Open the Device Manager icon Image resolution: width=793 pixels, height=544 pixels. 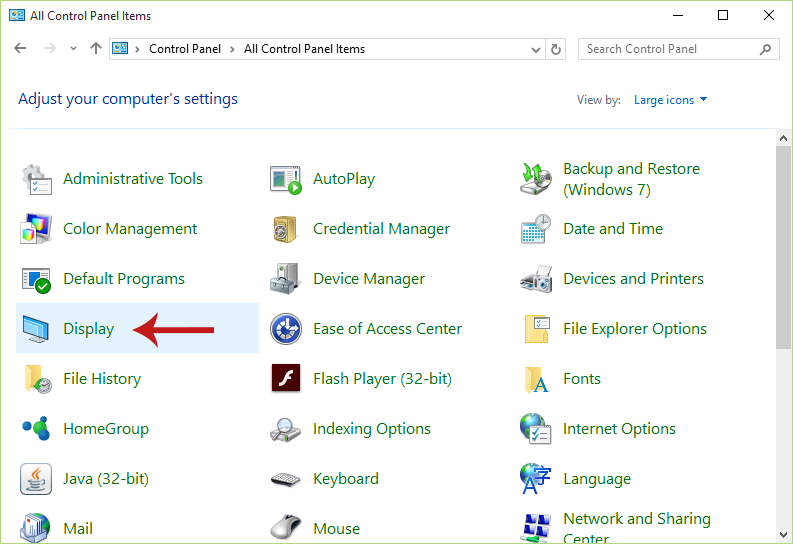285,279
